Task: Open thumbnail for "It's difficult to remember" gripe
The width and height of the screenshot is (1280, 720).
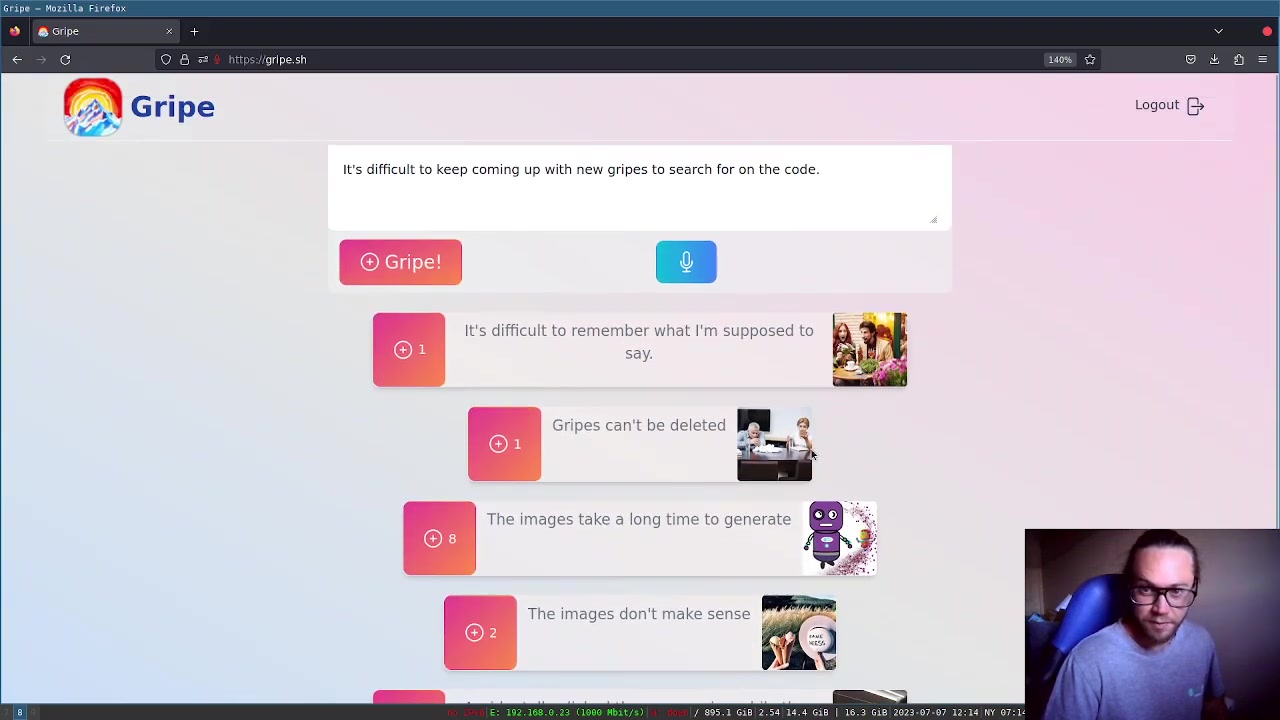Action: 870,349
